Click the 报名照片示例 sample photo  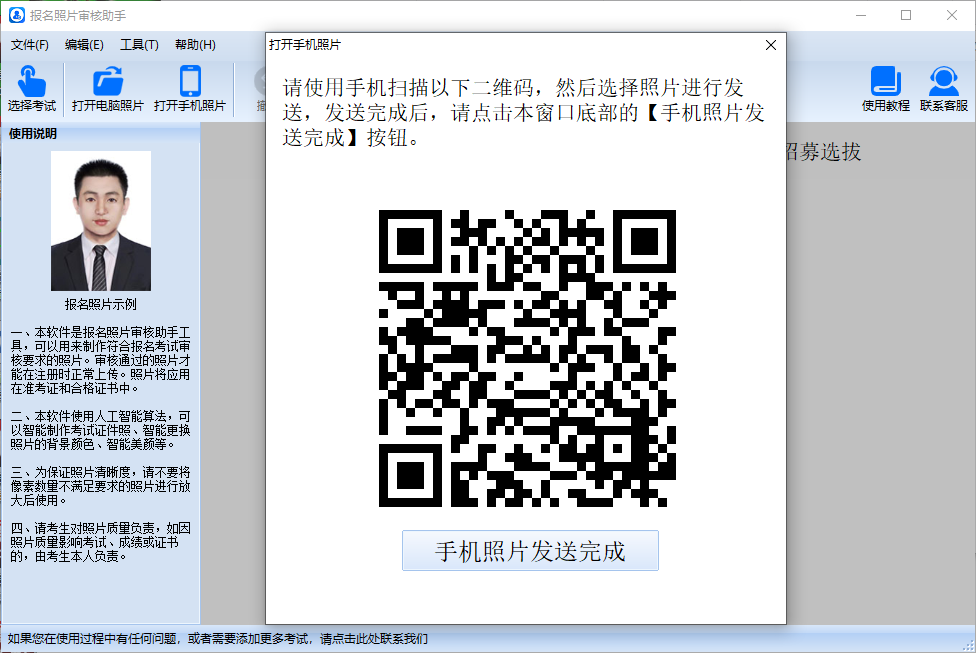click(x=101, y=221)
